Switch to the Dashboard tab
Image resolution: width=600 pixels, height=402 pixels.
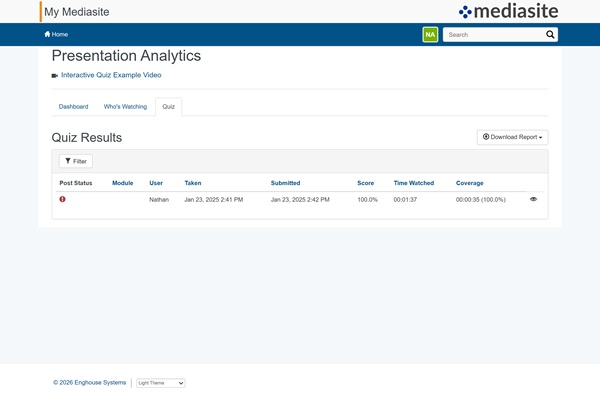(x=73, y=106)
